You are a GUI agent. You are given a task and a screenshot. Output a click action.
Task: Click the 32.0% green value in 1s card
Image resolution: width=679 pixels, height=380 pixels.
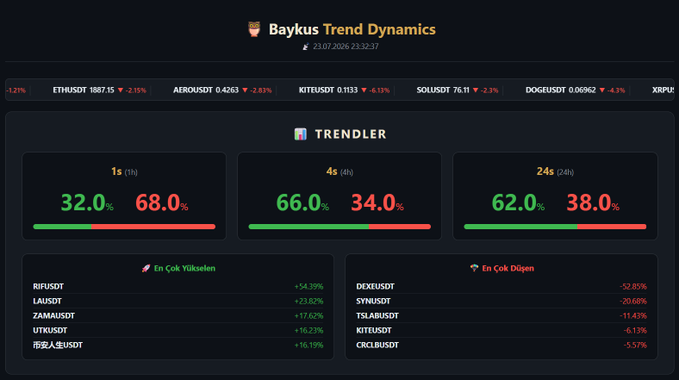pyautogui.click(x=87, y=203)
